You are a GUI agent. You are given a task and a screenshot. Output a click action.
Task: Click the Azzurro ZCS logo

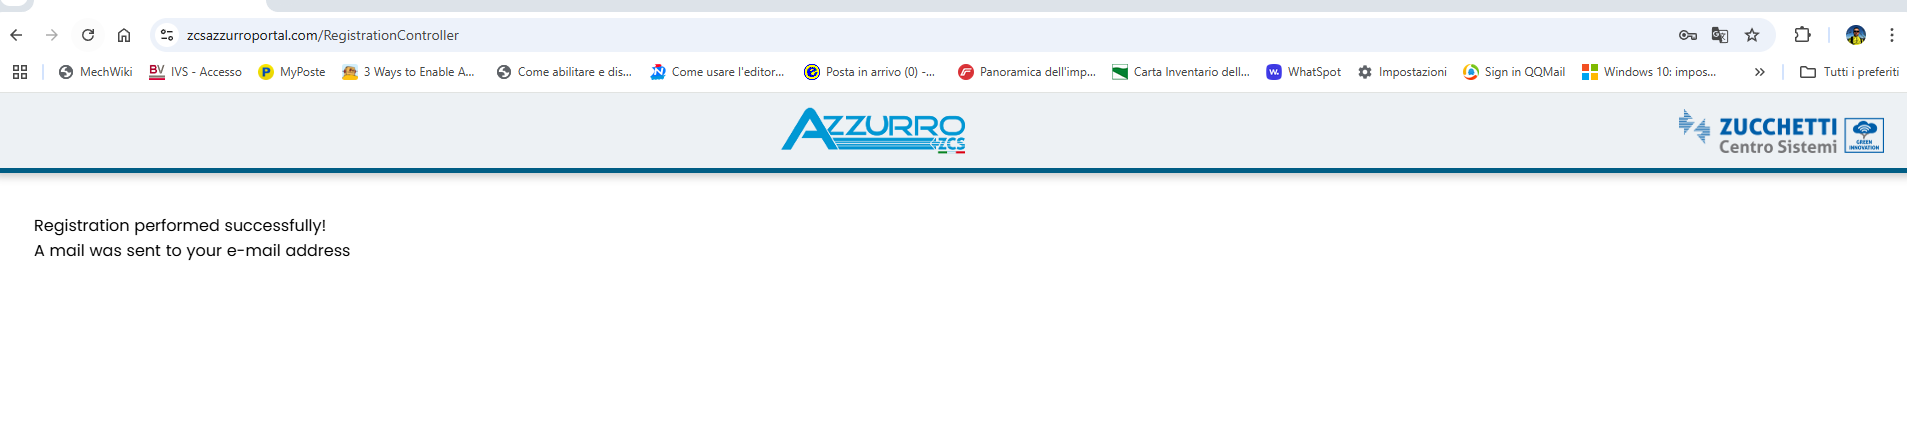tap(873, 131)
